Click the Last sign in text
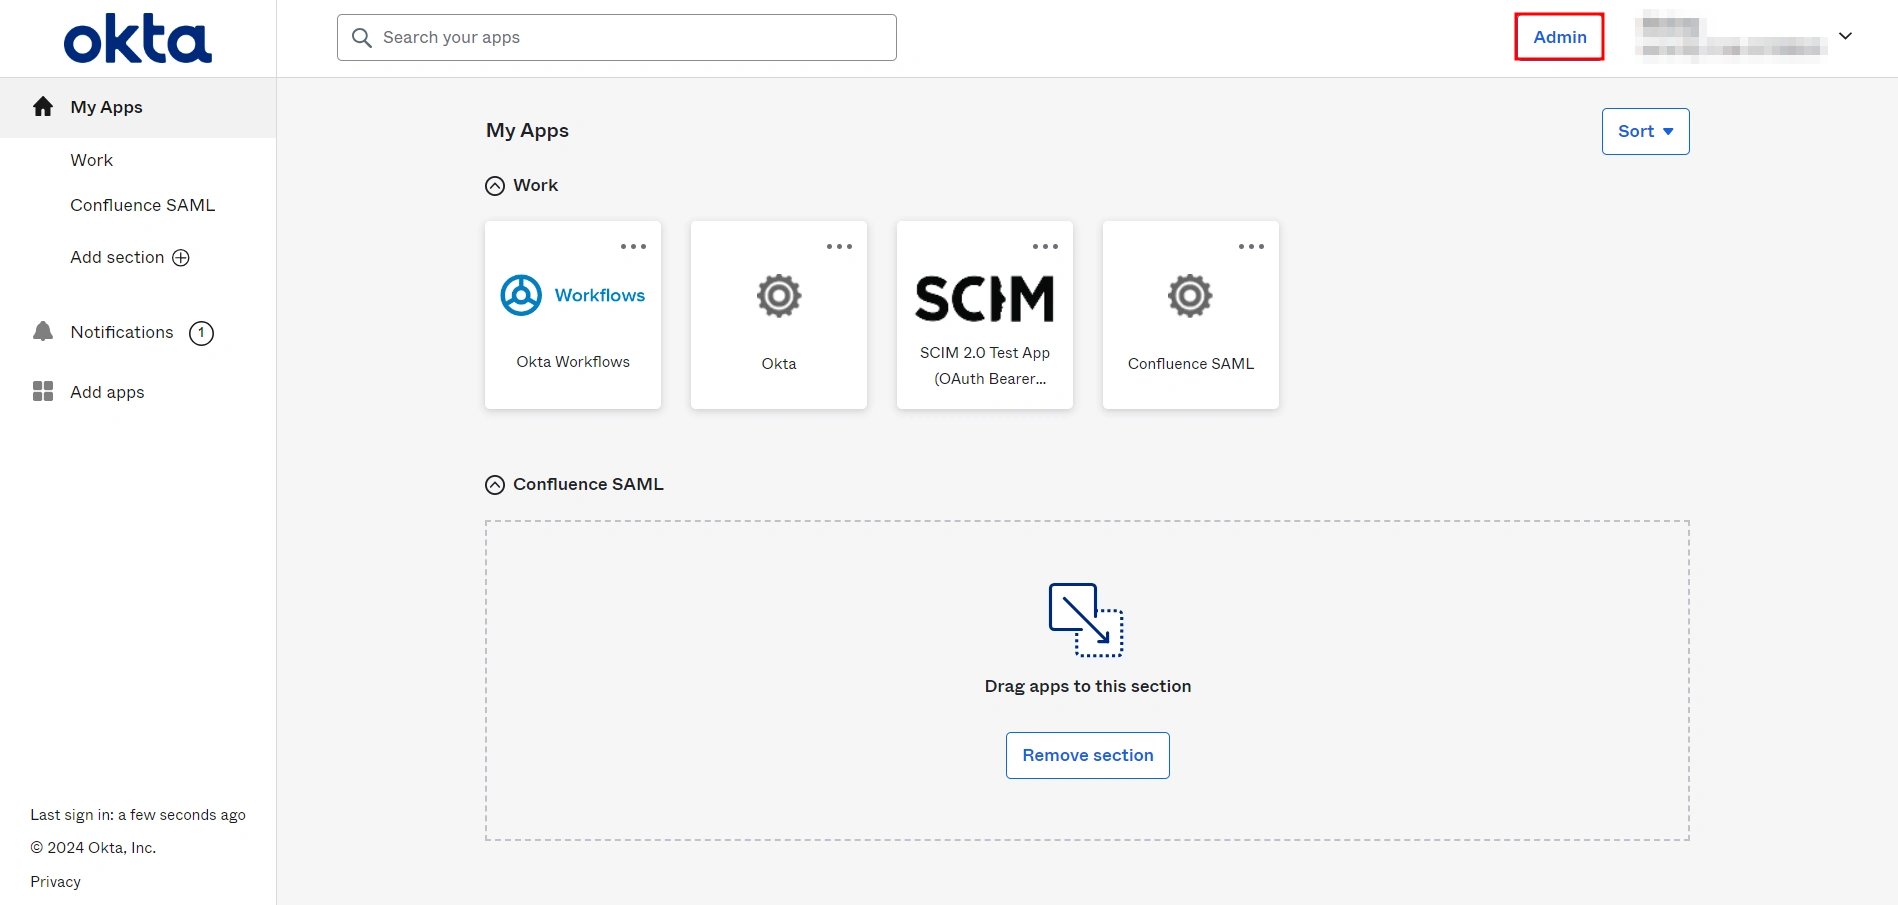The width and height of the screenshot is (1898, 905). pyautogui.click(x=138, y=815)
